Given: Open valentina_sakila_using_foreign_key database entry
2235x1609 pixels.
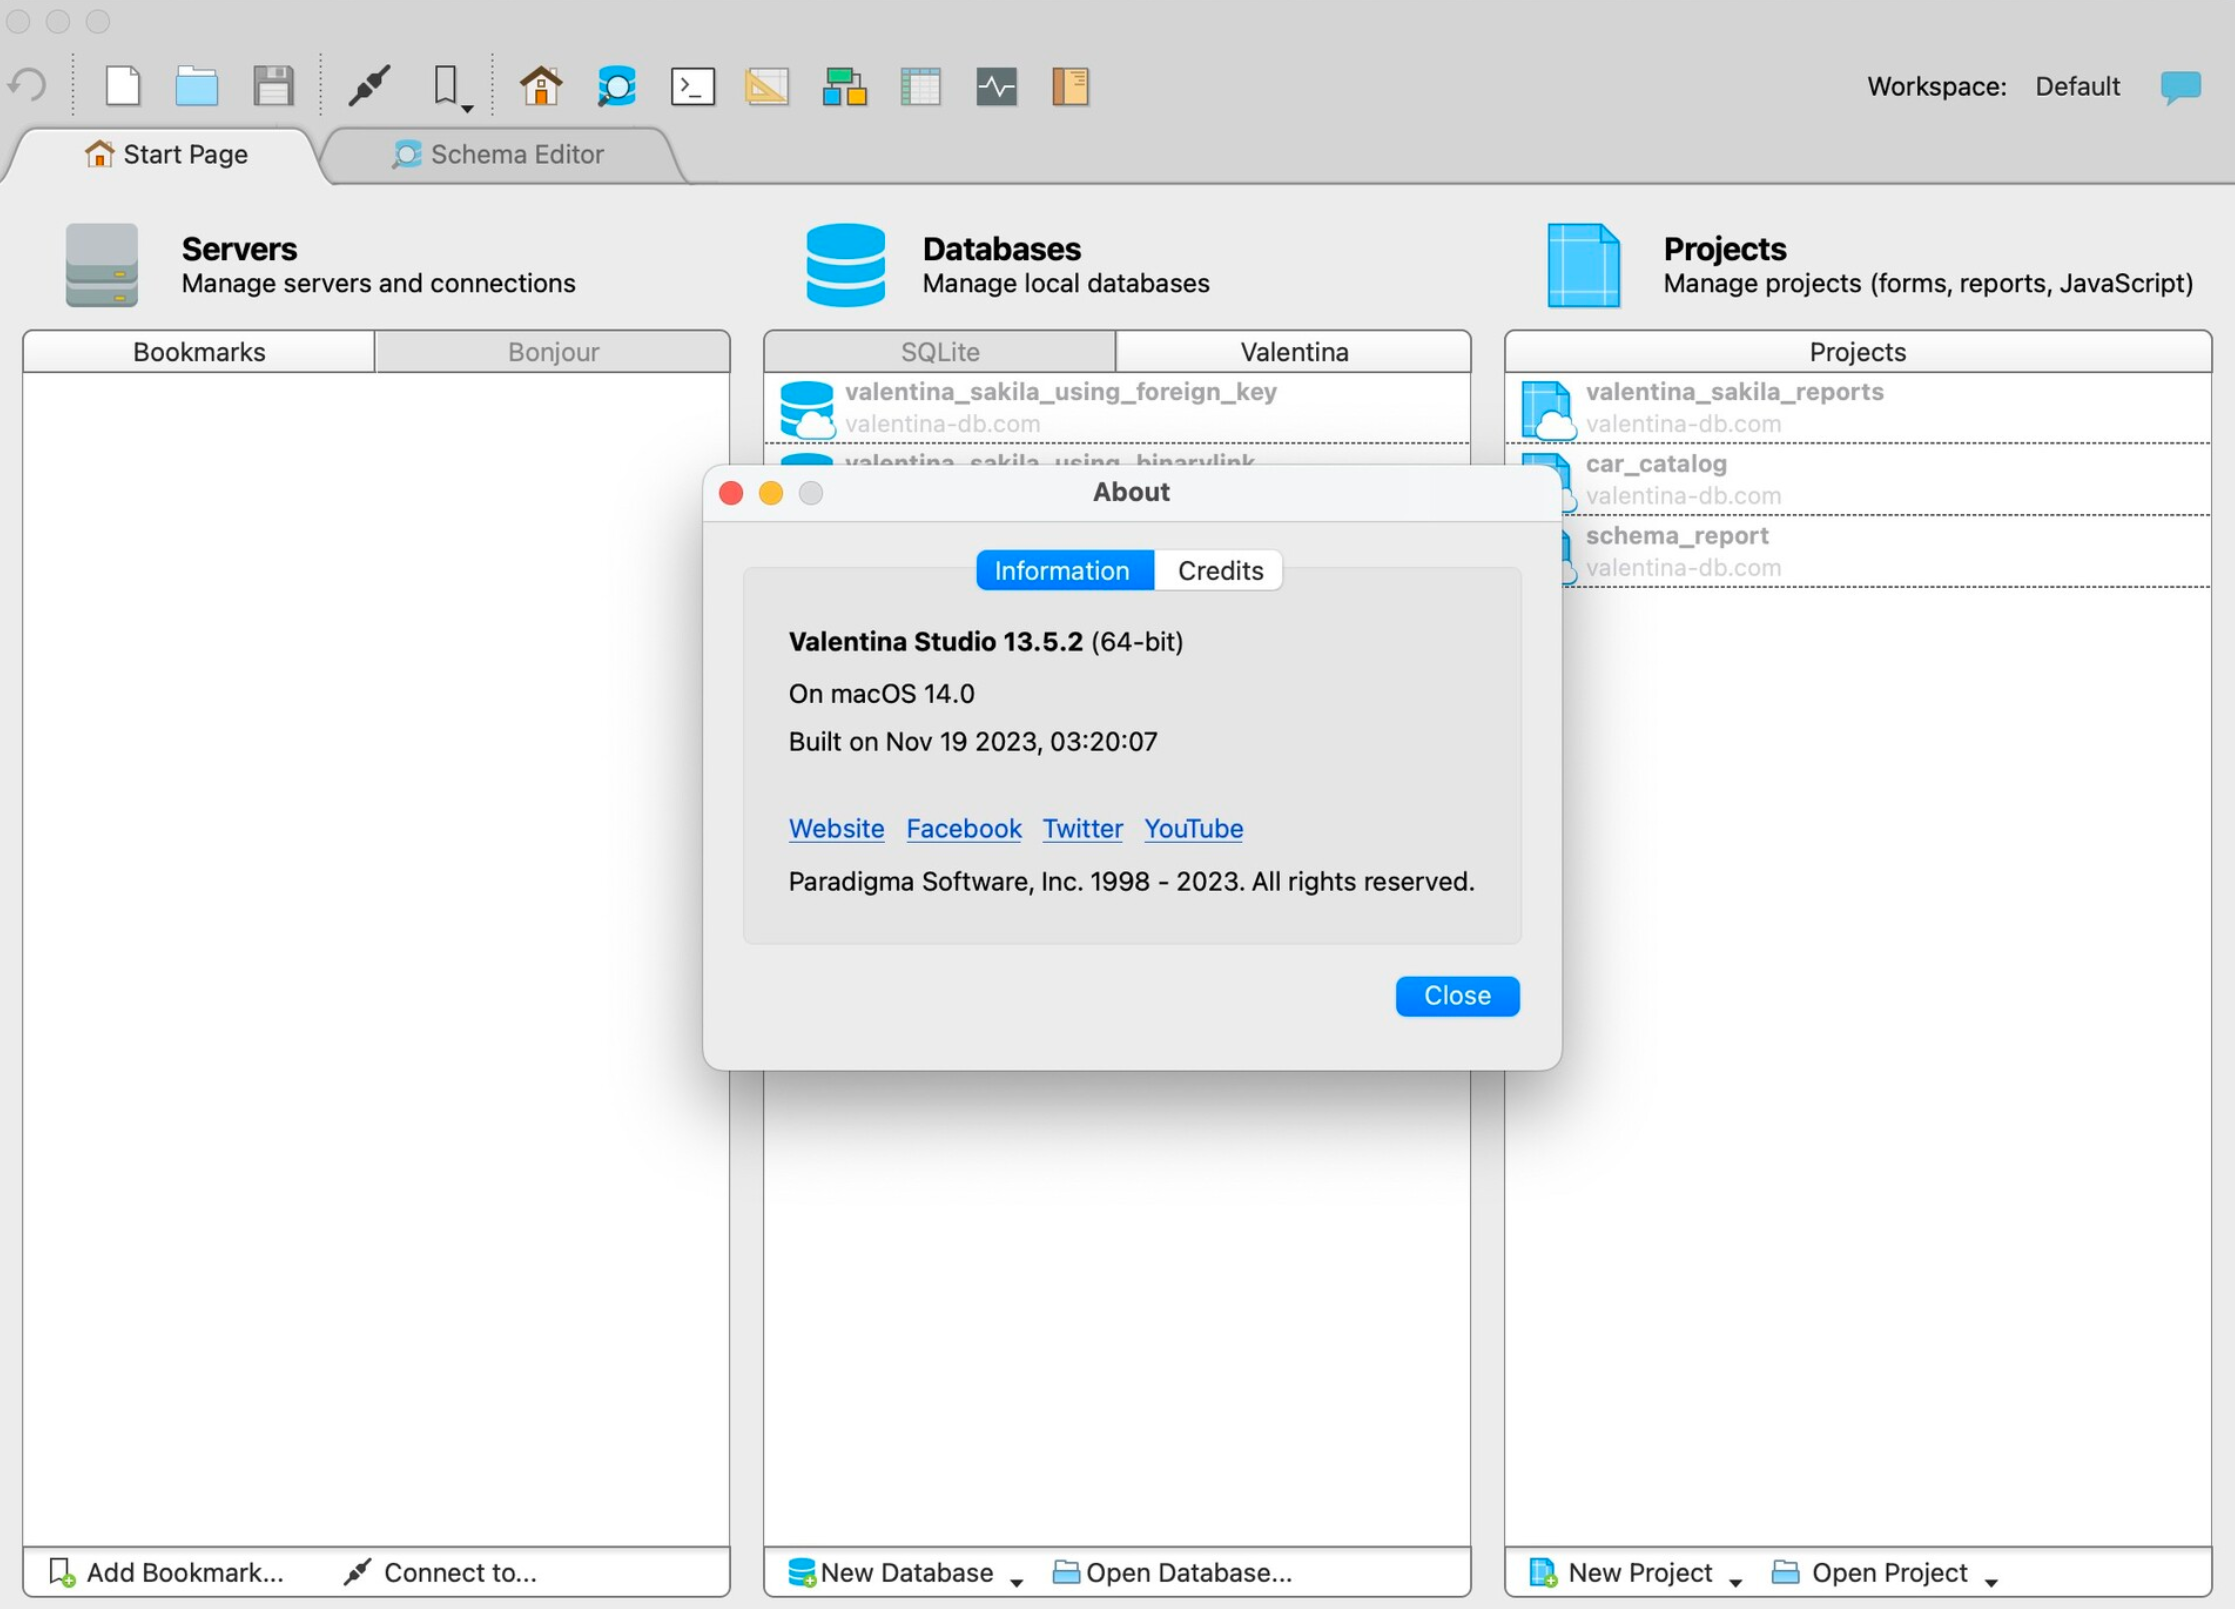Looking at the screenshot, I should tap(1117, 408).
